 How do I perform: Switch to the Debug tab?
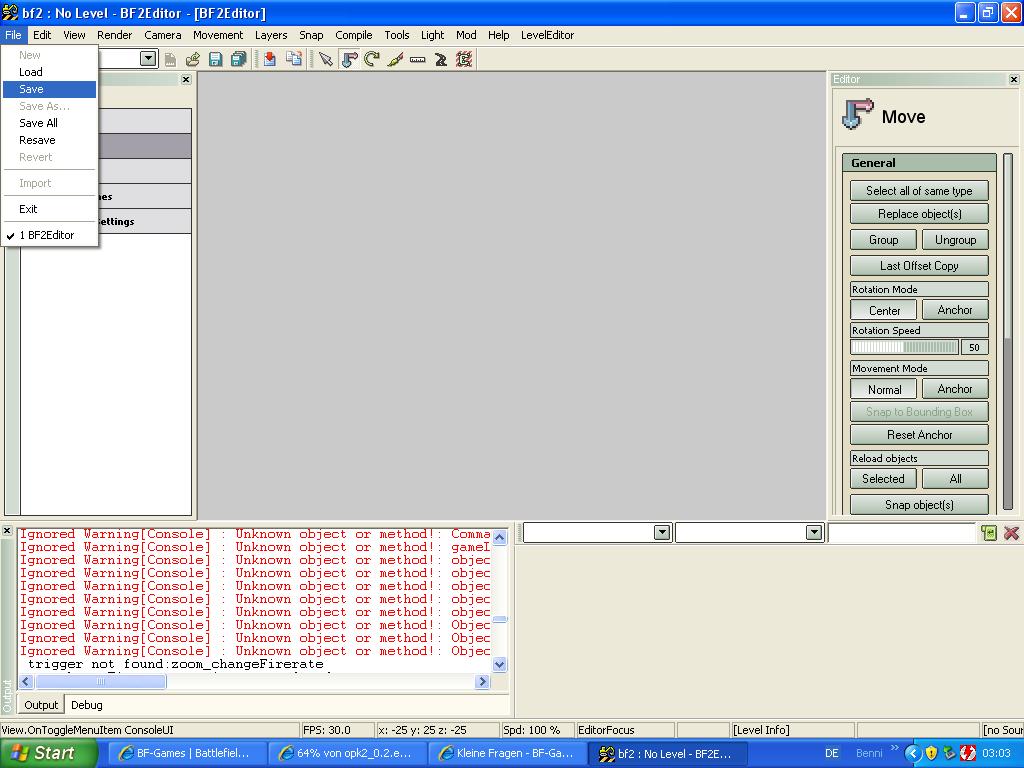tap(87, 705)
